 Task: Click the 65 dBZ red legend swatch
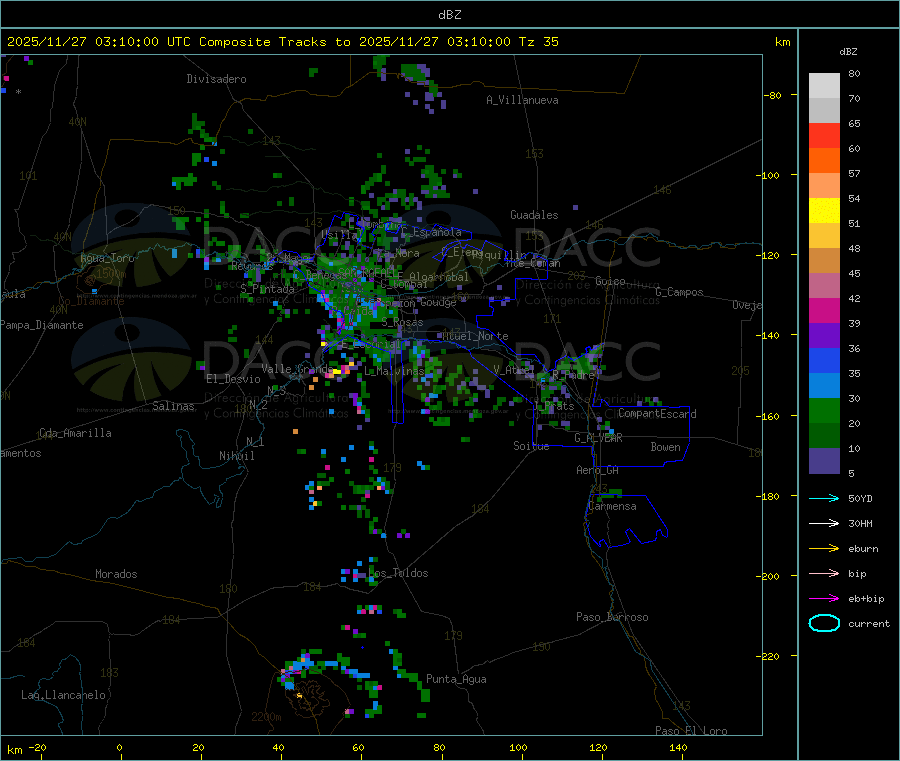point(824,135)
